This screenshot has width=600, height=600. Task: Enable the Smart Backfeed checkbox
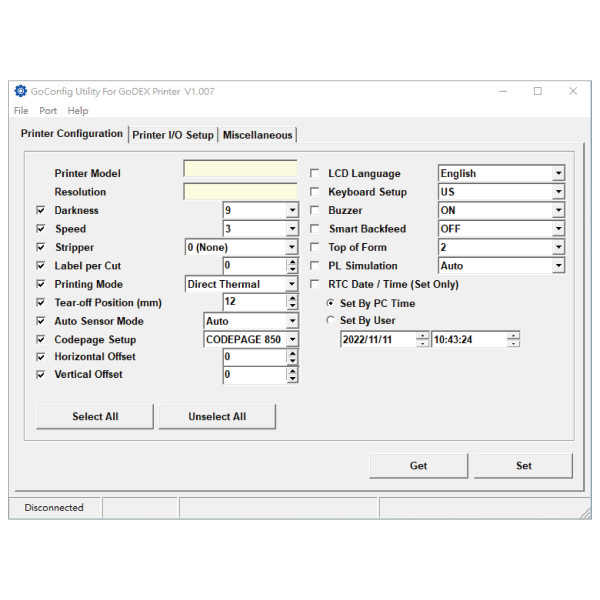tap(314, 228)
